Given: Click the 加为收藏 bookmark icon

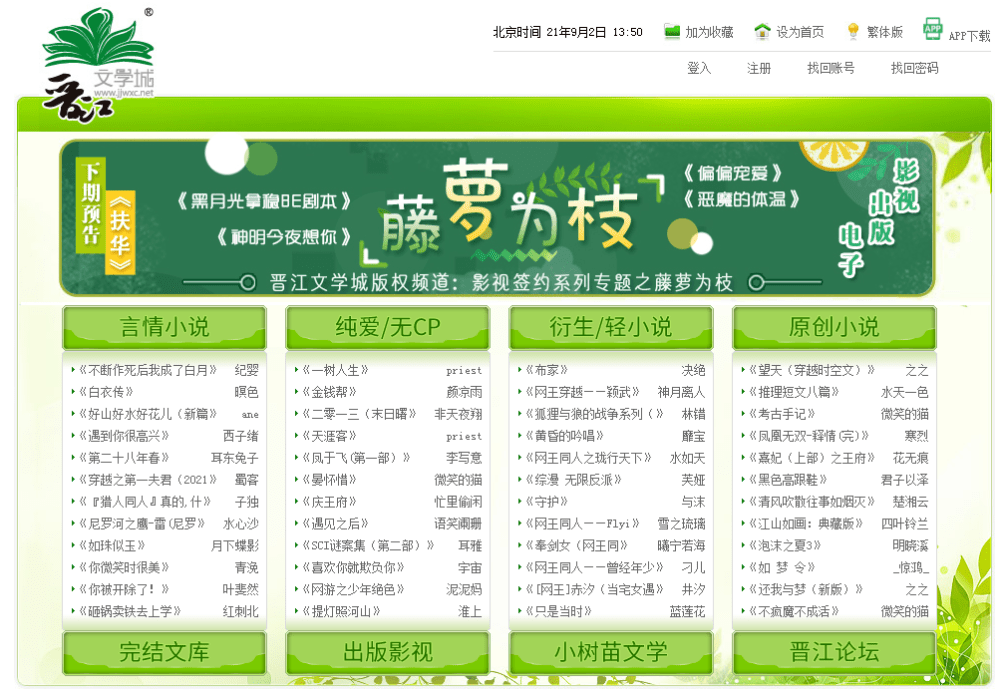Looking at the screenshot, I should (672, 31).
